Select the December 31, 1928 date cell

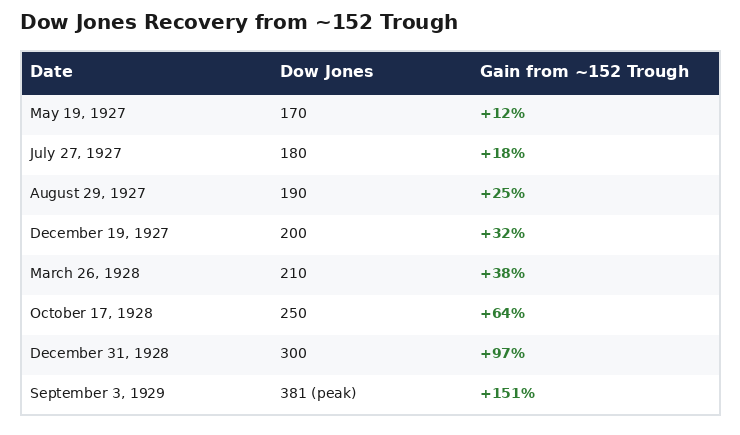point(99,354)
